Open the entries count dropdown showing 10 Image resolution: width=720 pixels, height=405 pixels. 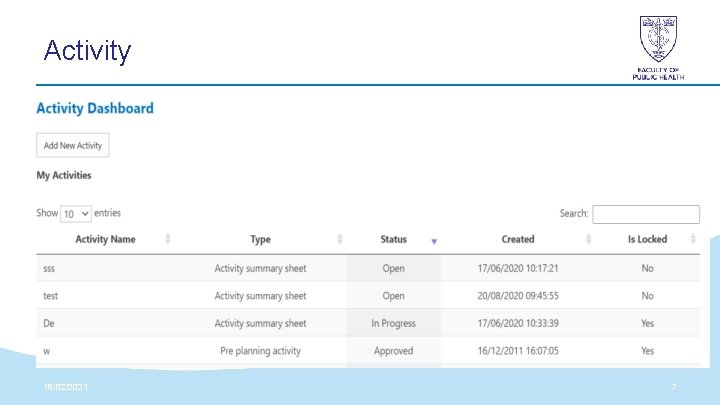pos(76,214)
